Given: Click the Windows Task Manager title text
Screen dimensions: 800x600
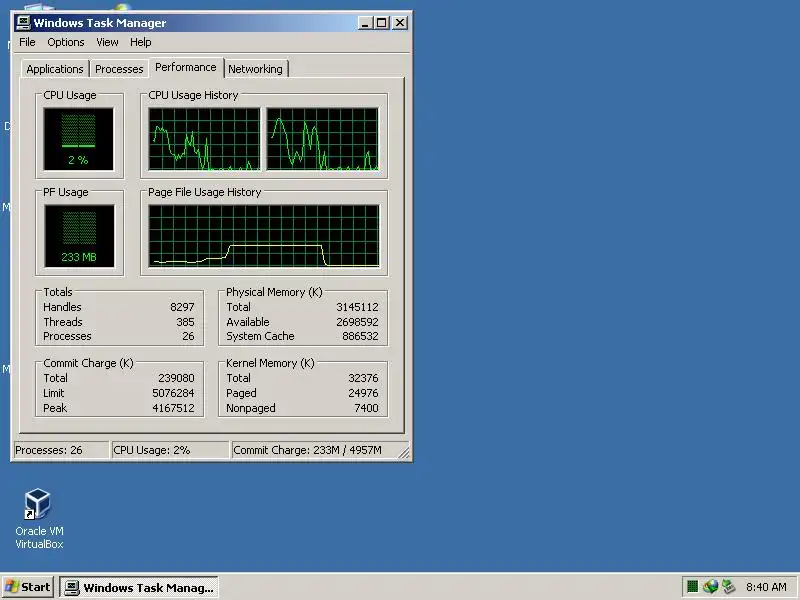Looking at the screenshot, I should (99, 23).
